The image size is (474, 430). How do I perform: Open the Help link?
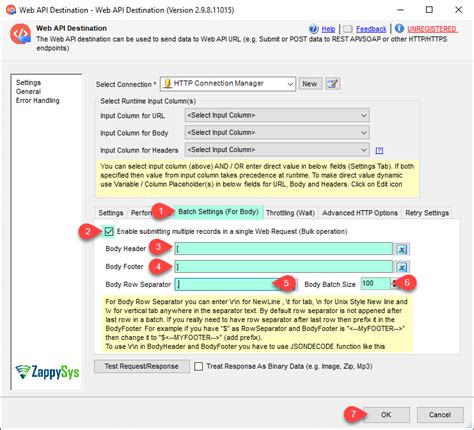[x=328, y=29]
